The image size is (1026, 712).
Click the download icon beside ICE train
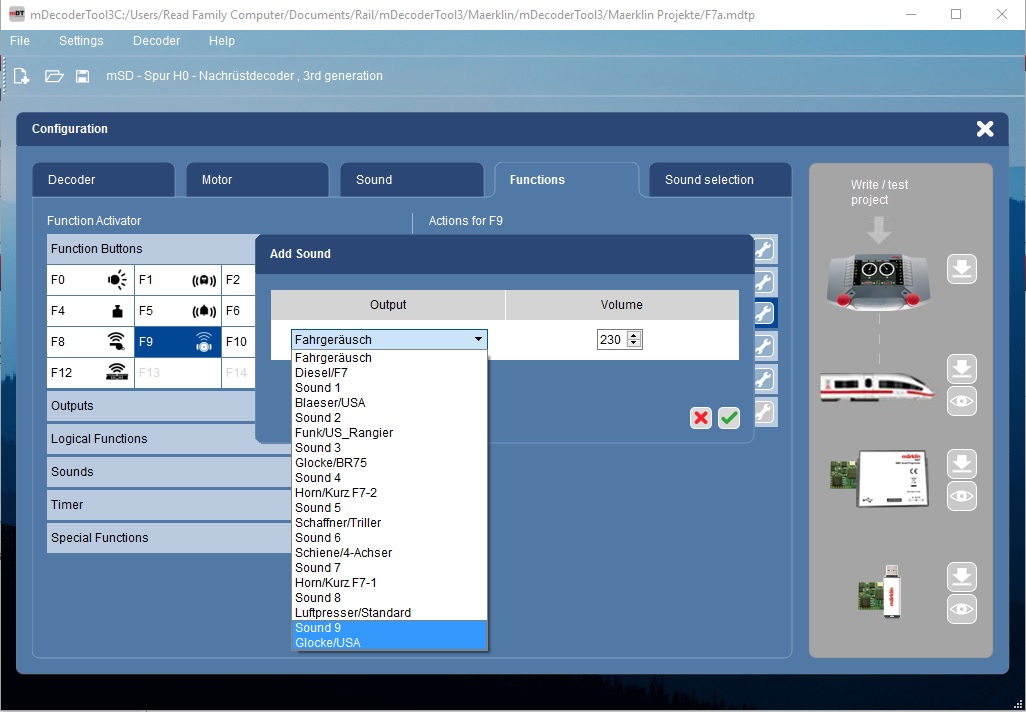coord(961,370)
